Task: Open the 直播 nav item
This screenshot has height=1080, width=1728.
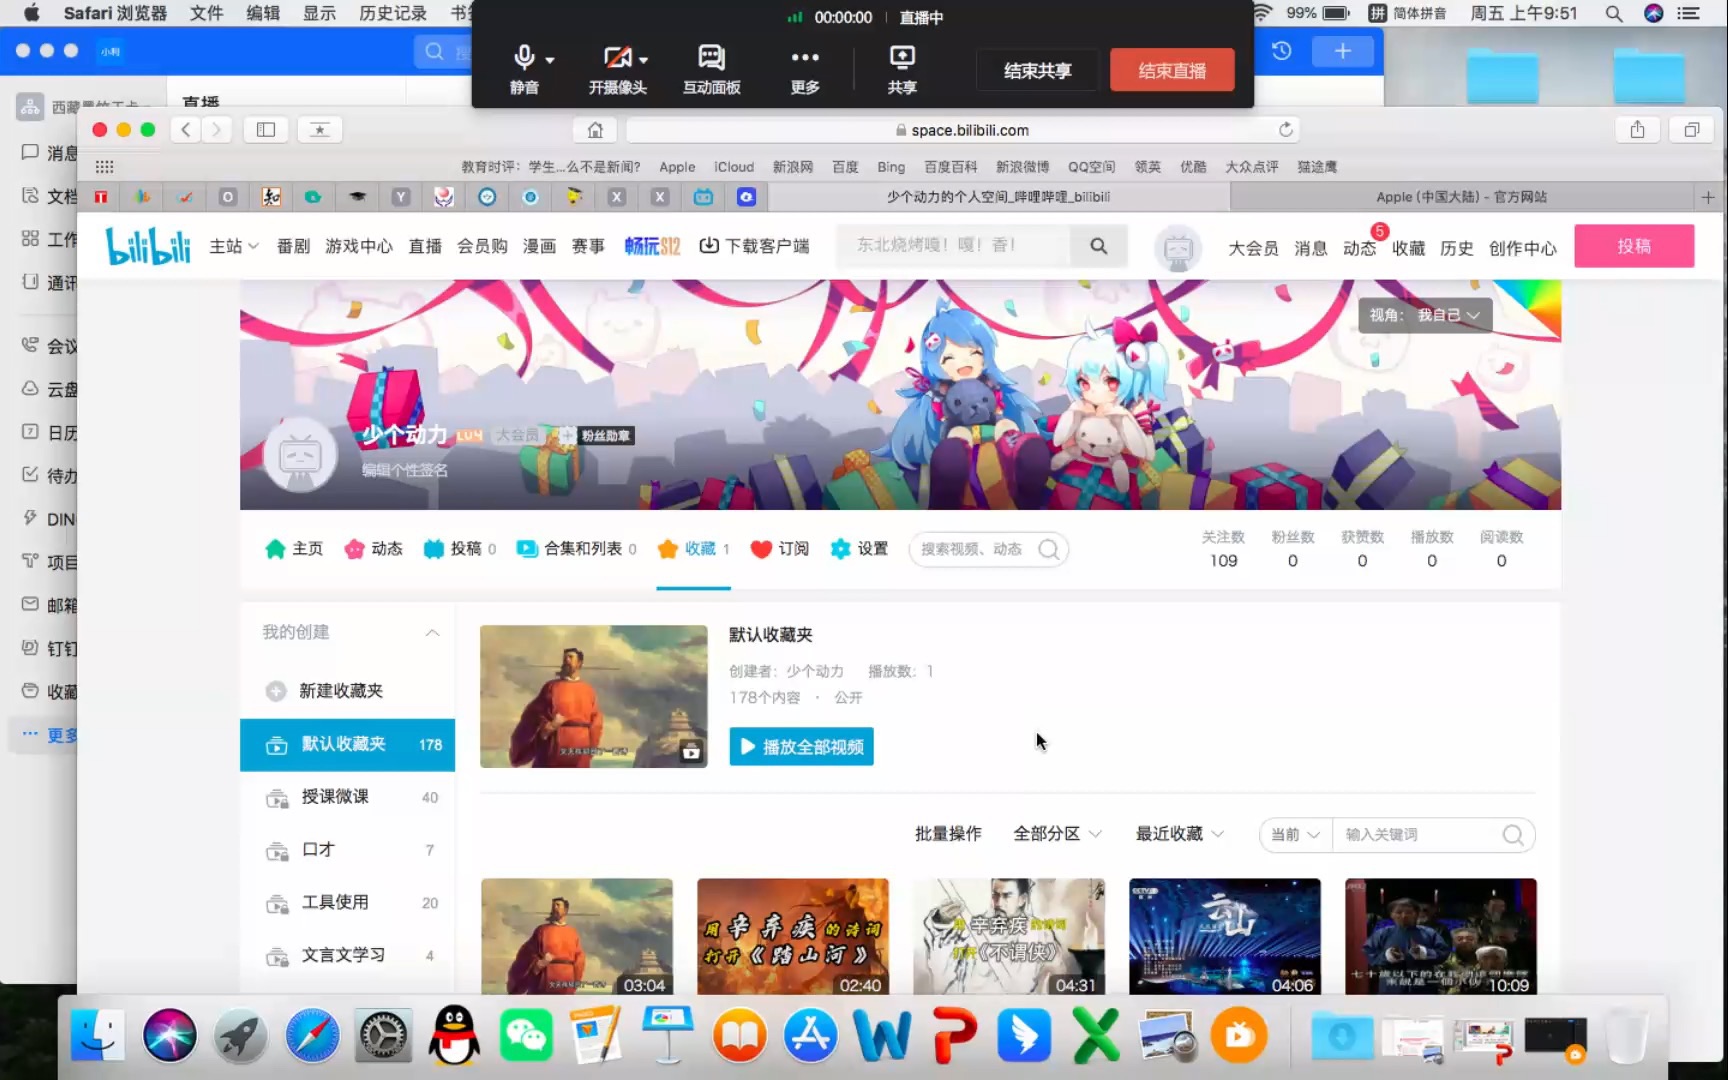Action: coord(425,246)
